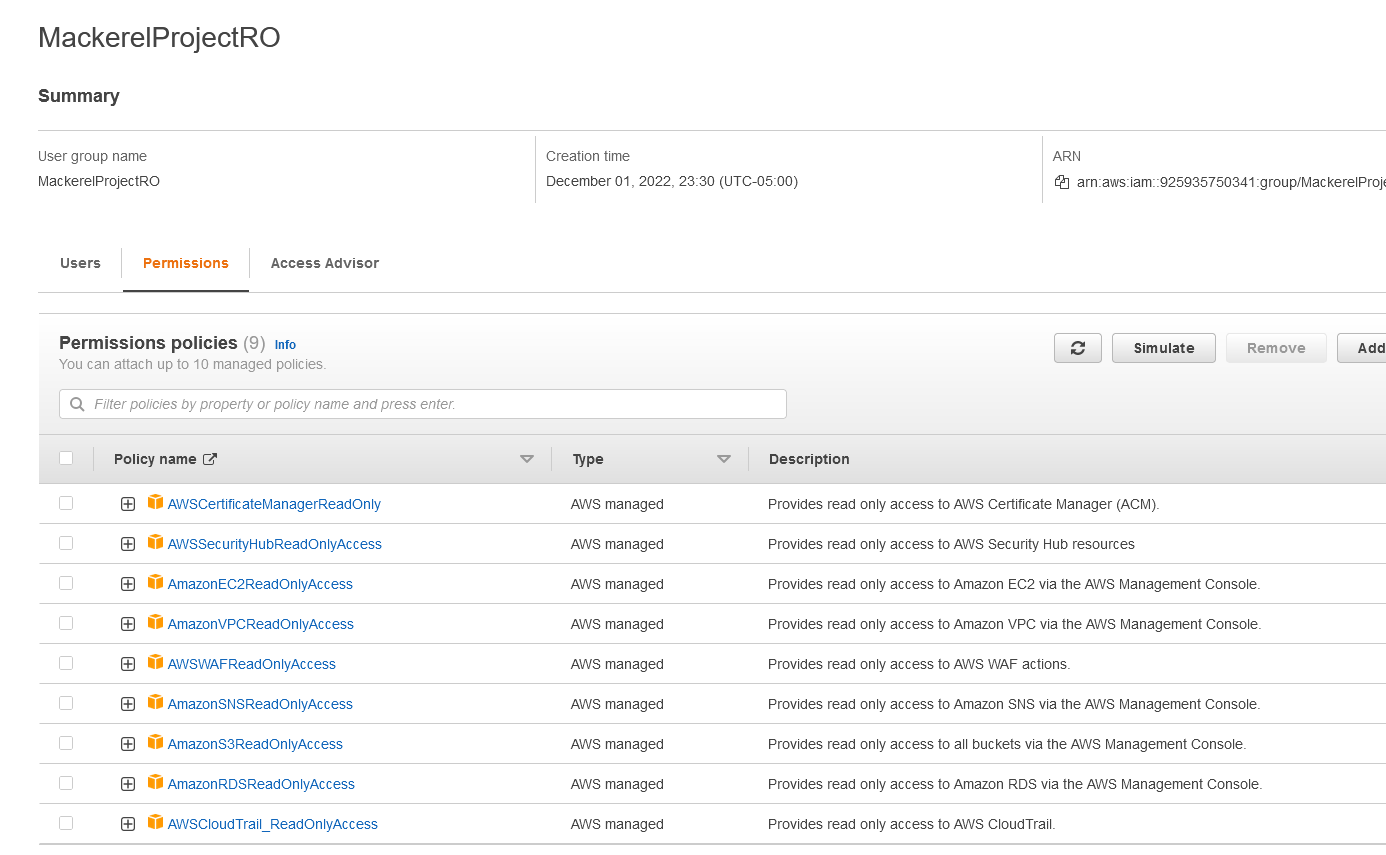Click the orange policy icon for AWSCloudTrail_ReadOnlyAccess
This screenshot has height=855, width=1386.
coord(155,822)
